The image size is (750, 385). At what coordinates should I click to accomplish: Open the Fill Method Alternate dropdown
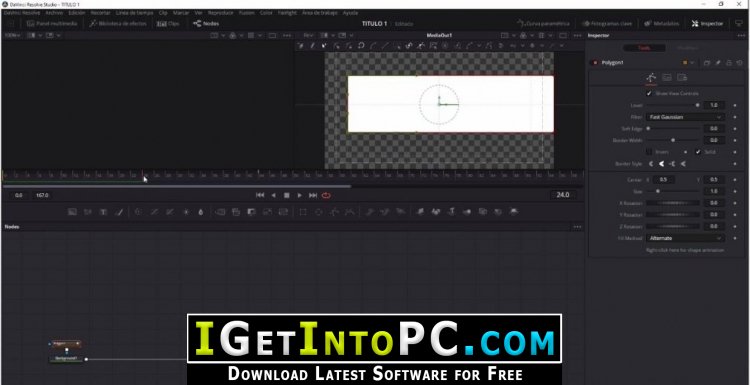coord(685,238)
